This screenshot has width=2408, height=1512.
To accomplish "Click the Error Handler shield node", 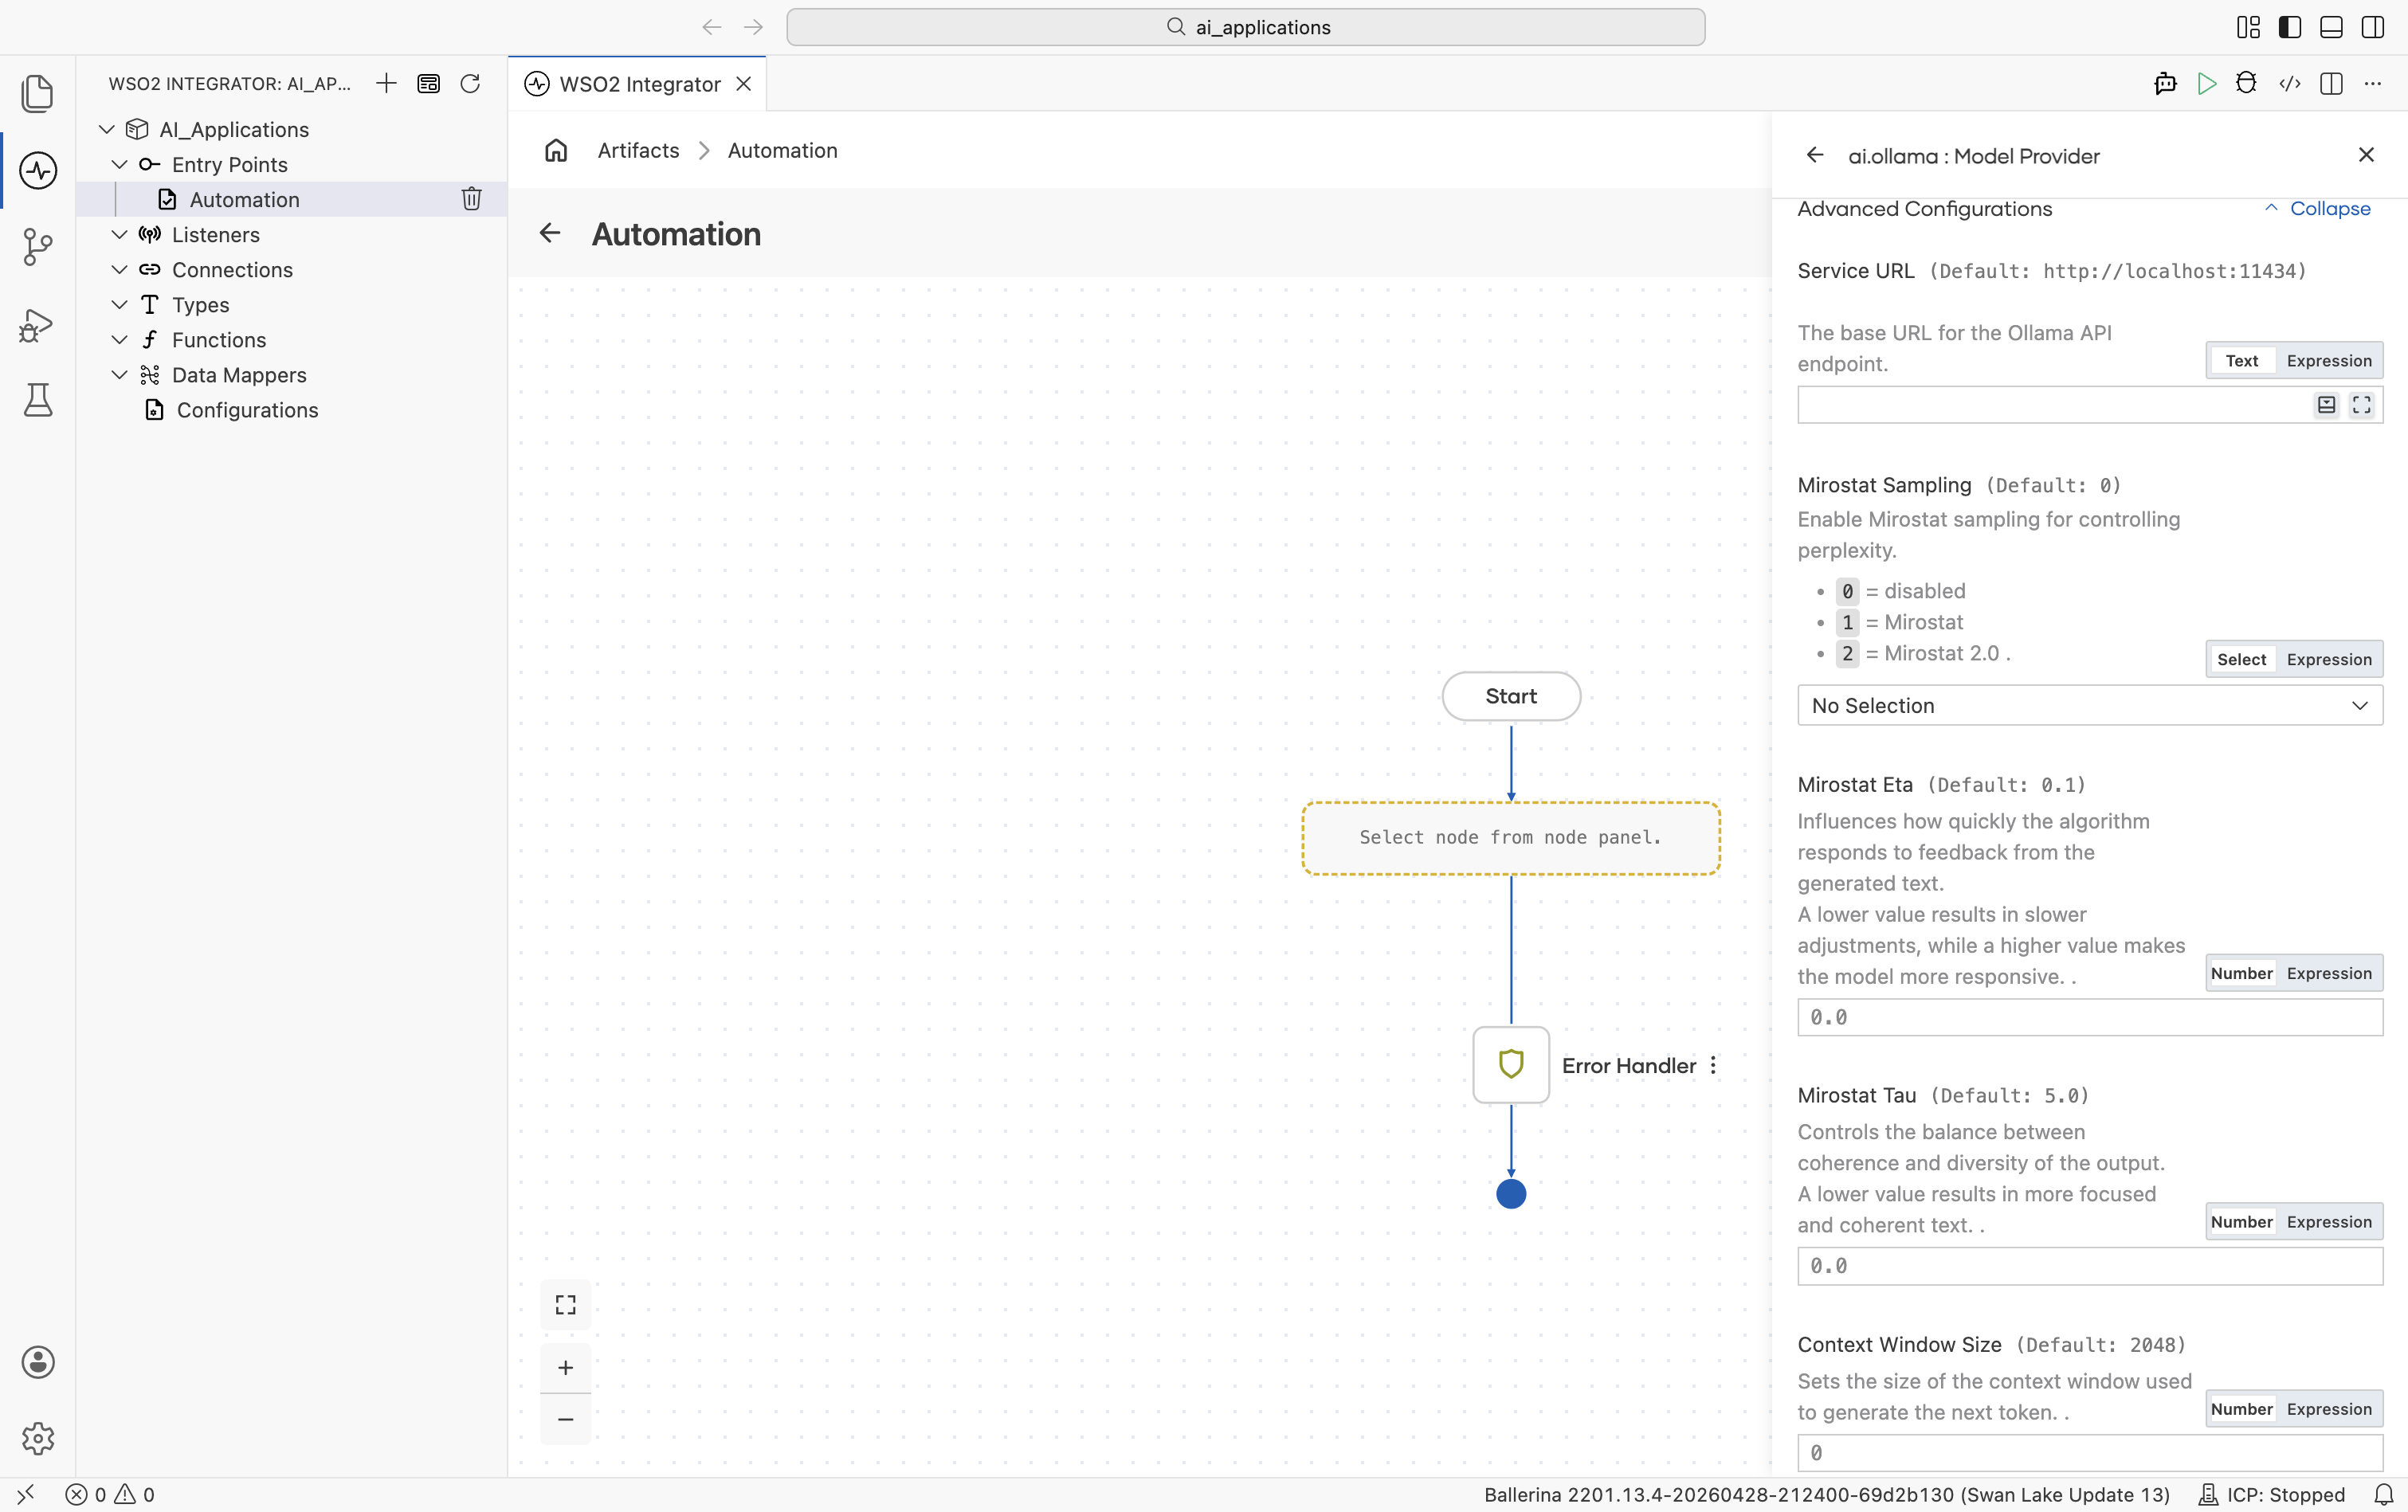I will 1511,1065.
